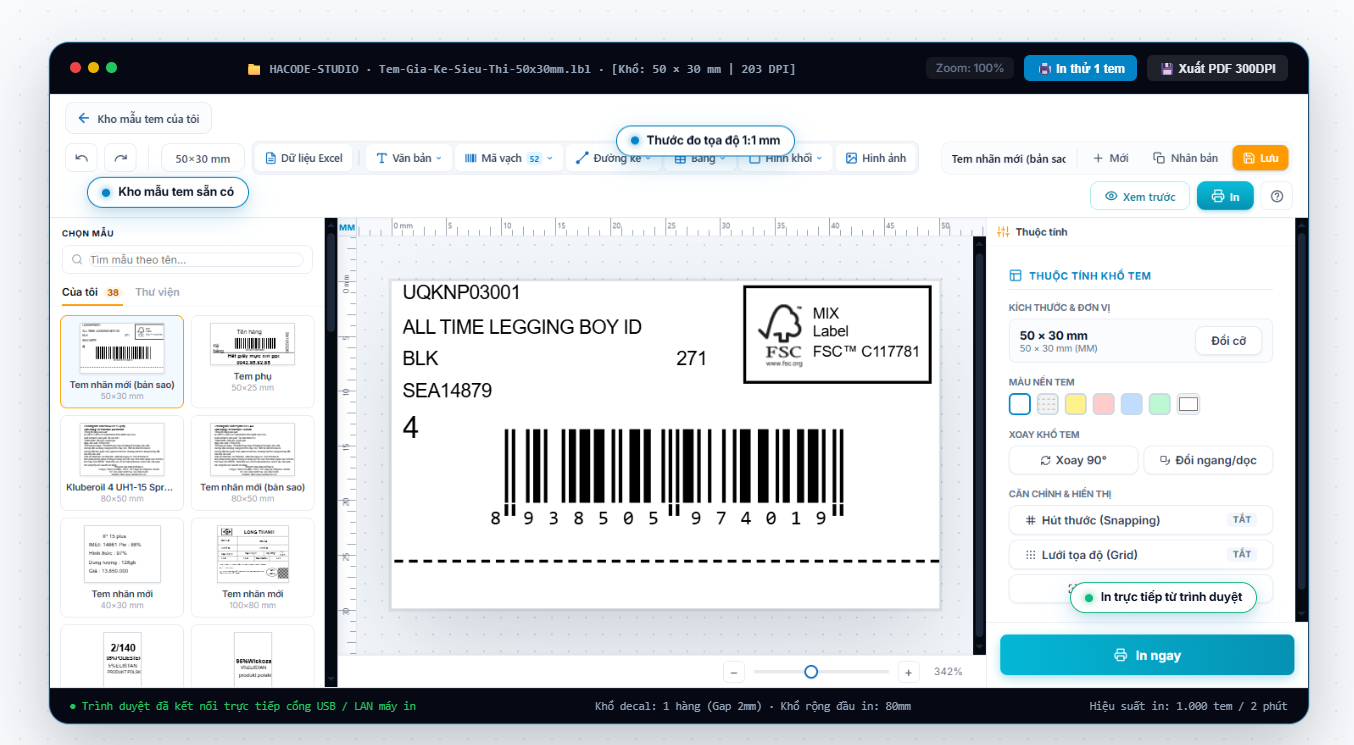Pick the light green background color
Image resolution: width=1354 pixels, height=745 pixels.
point(1160,404)
